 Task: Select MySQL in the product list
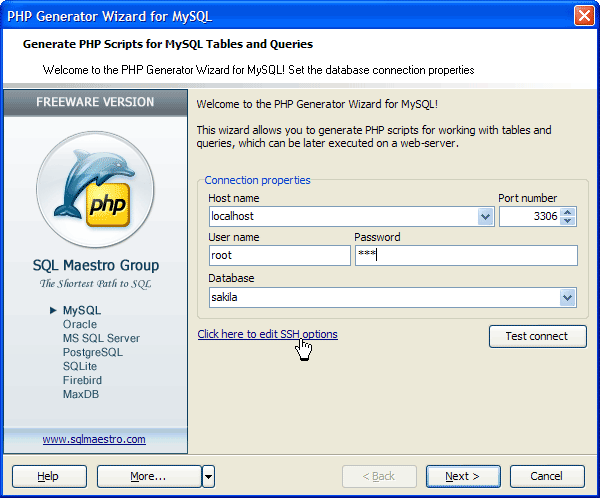[82, 310]
